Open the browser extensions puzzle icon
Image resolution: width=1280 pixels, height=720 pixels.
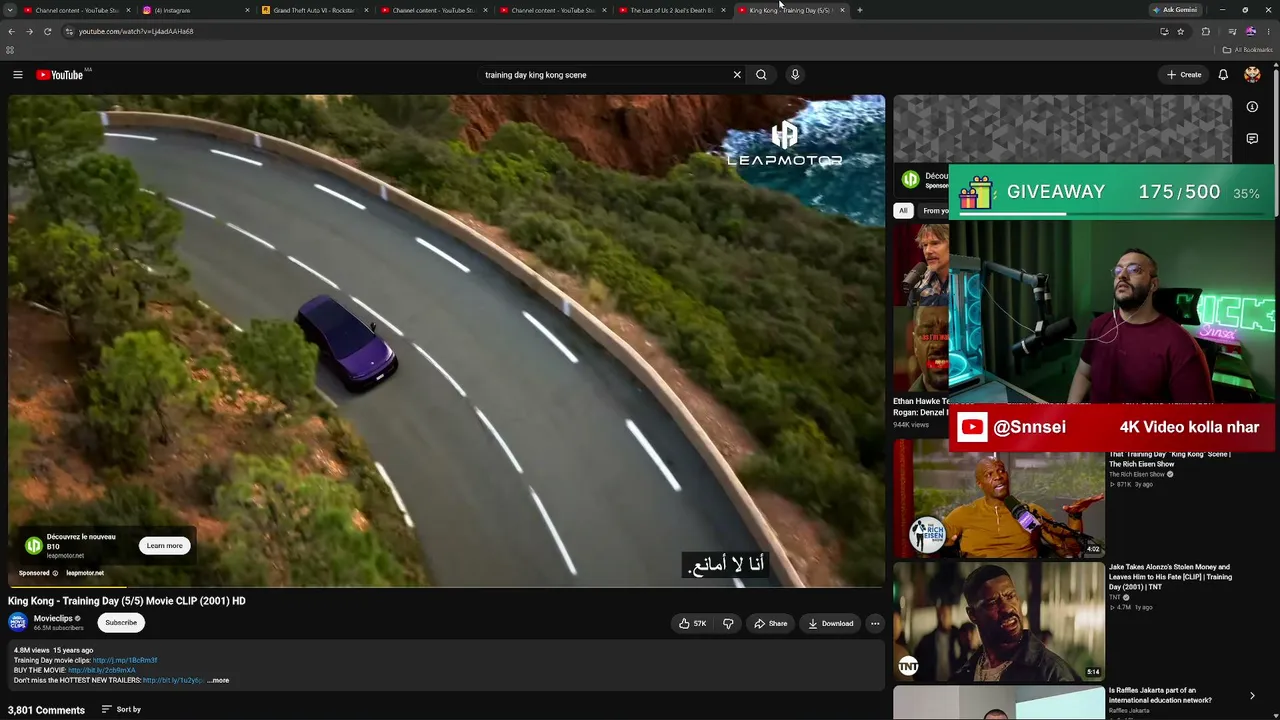coord(1205,31)
